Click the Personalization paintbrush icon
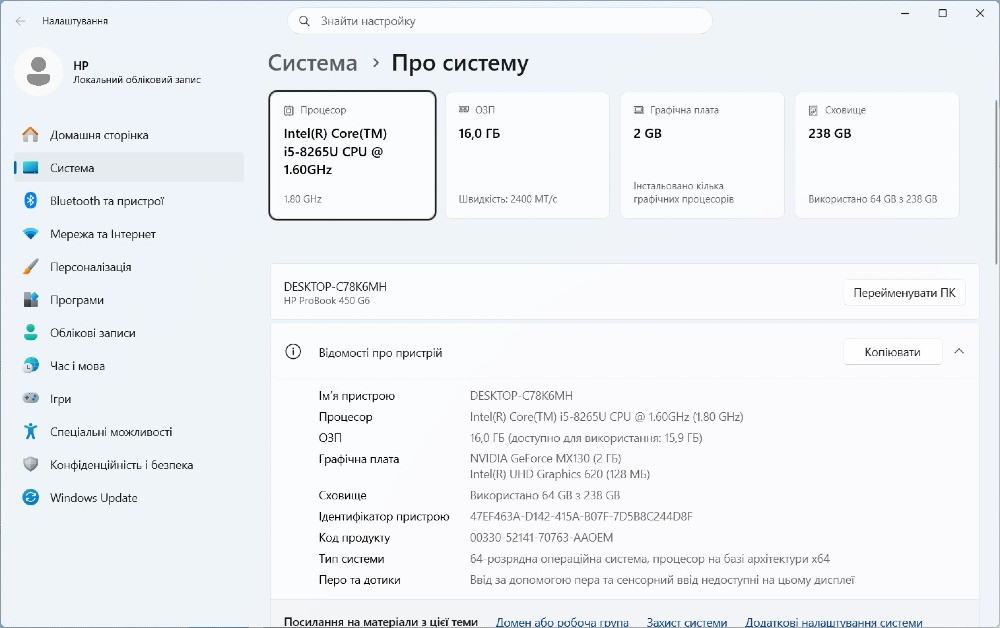The image size is (1000, 628). click(x=30, y=267)
